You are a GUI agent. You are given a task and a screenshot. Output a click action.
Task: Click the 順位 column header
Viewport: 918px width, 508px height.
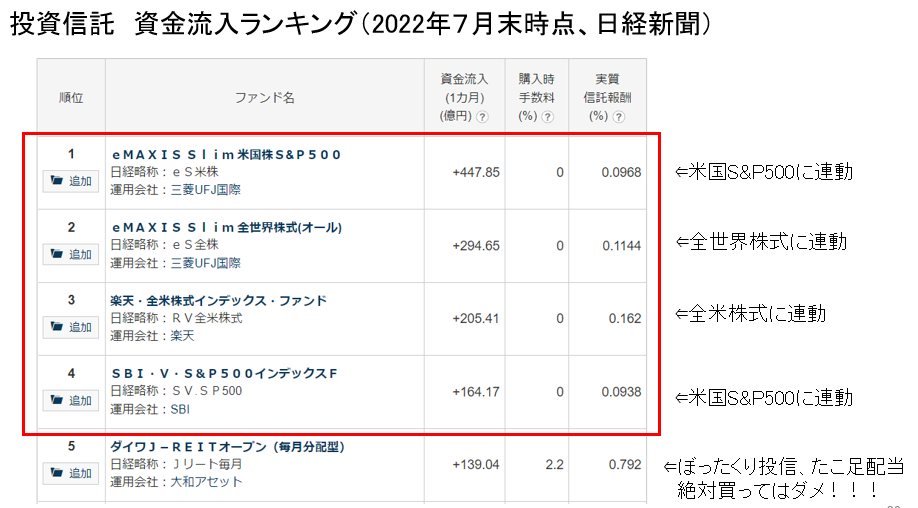(71, 97)
